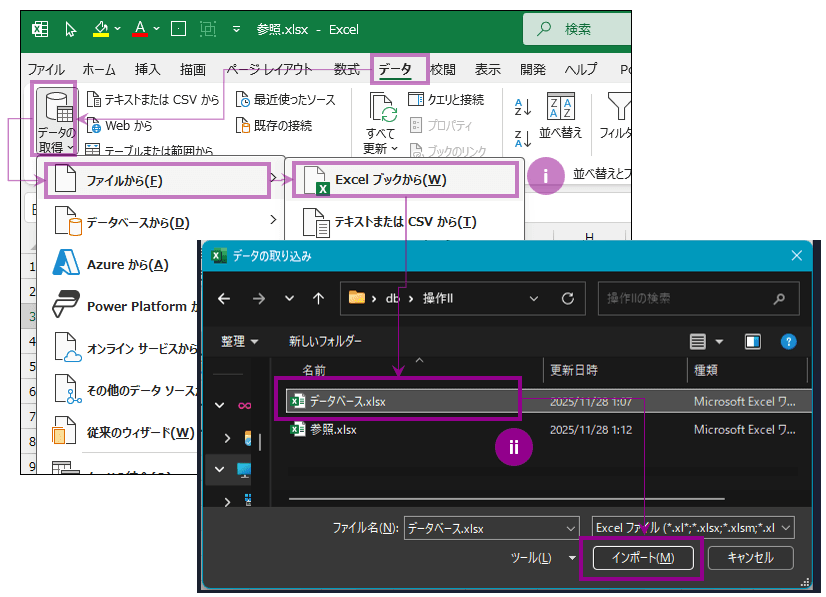Select the file データベース.xlsx in list

pyautogui.click(x=346, y=400)
